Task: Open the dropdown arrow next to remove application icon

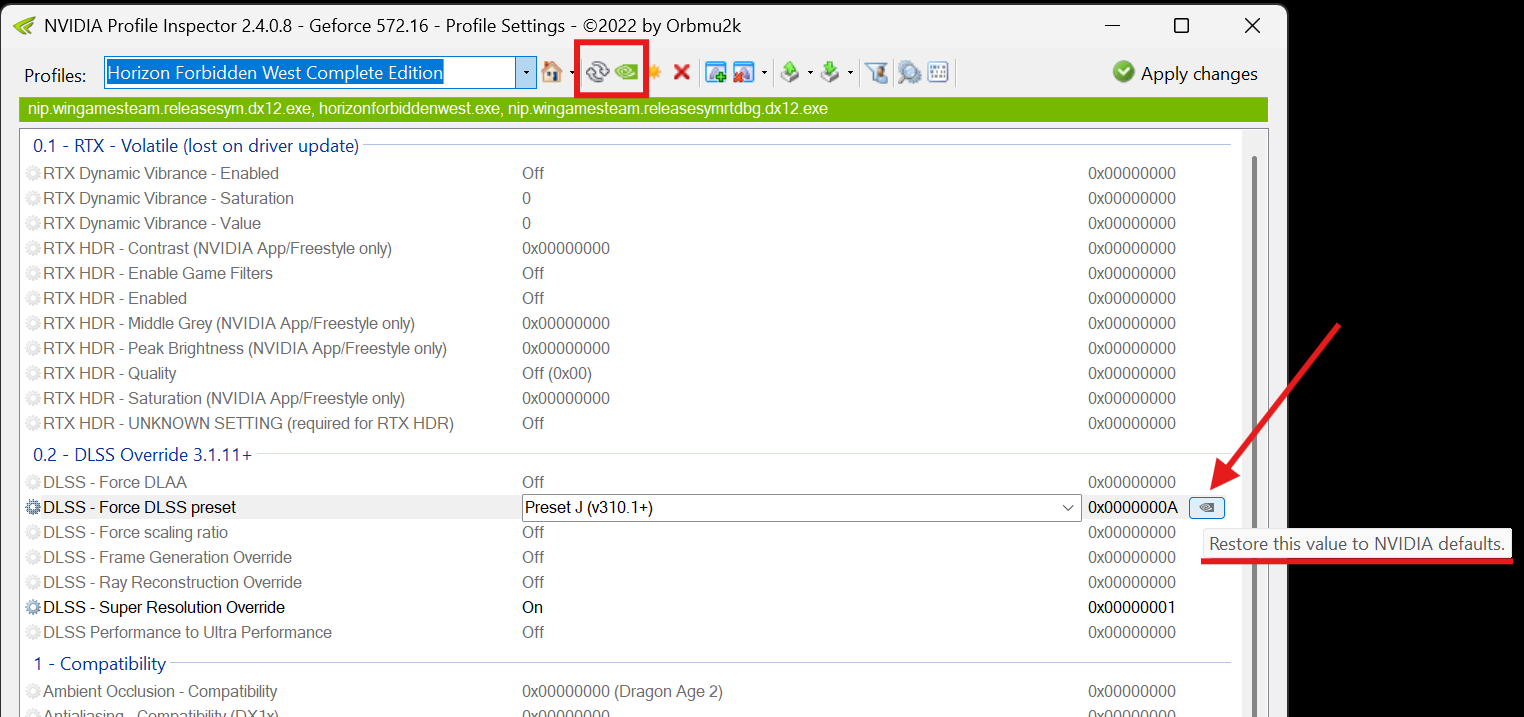Action: (x=764, y=72)
